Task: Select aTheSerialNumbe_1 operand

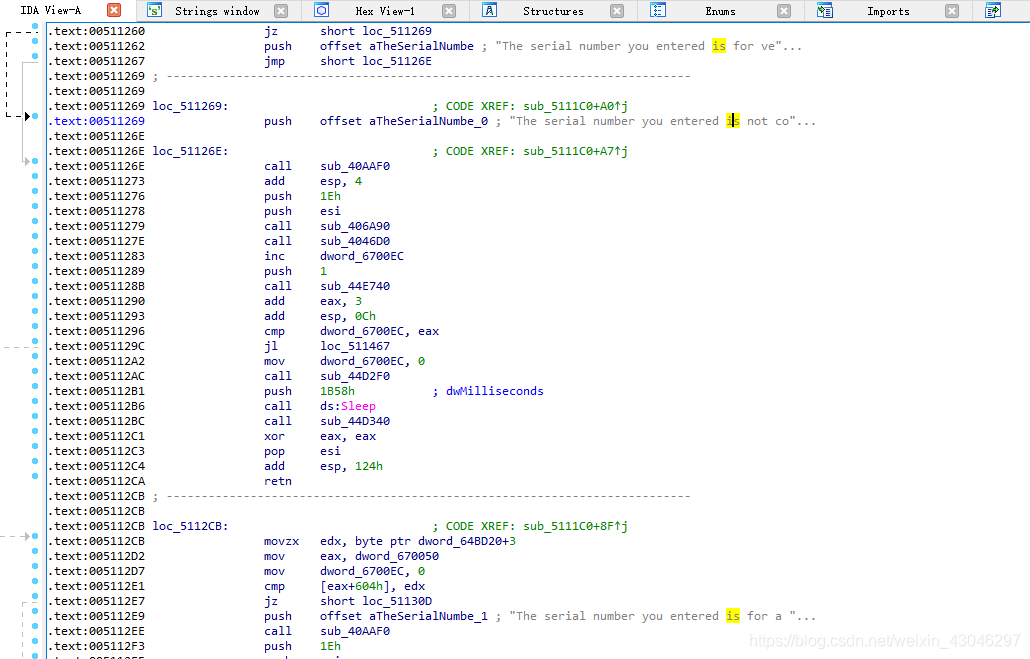Action: [428, 616]
